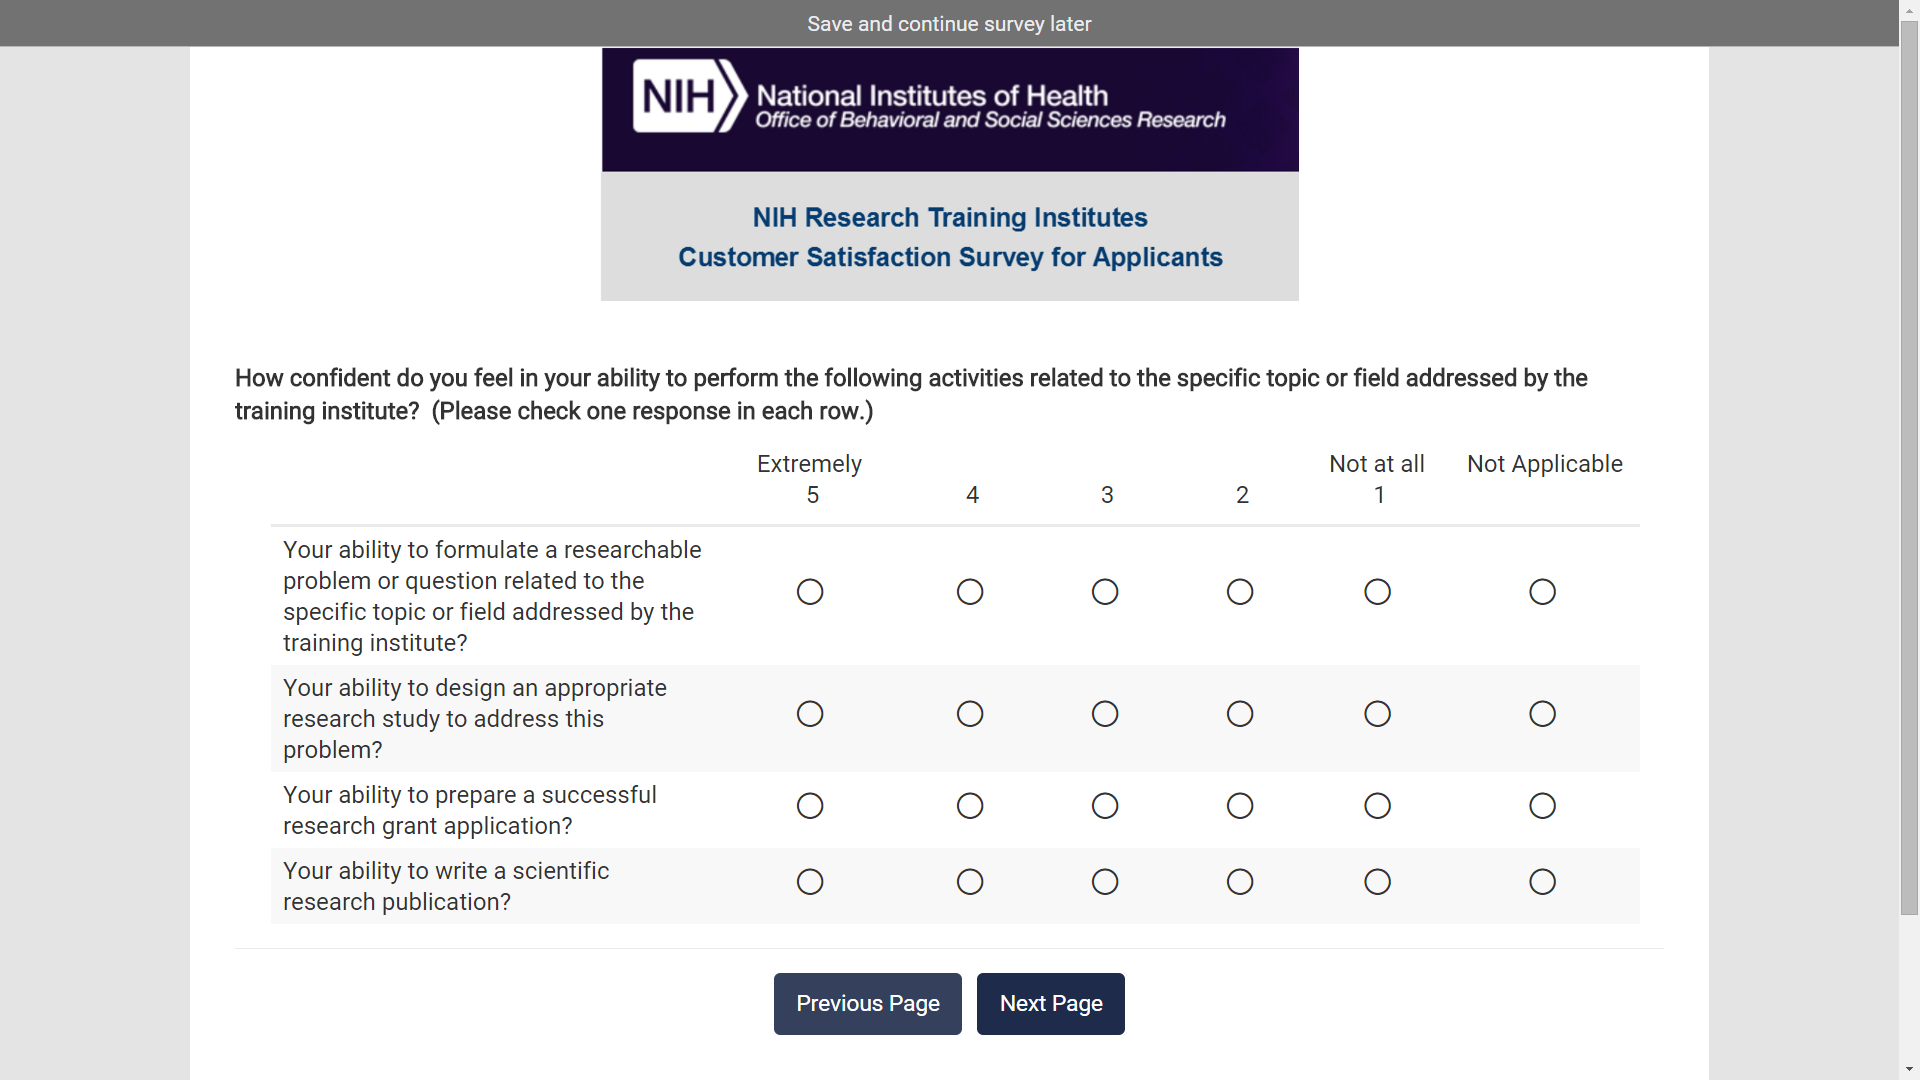Pick 2 for preparing a grant application
This screenshot has height=1080, width=1920.
1240,806
